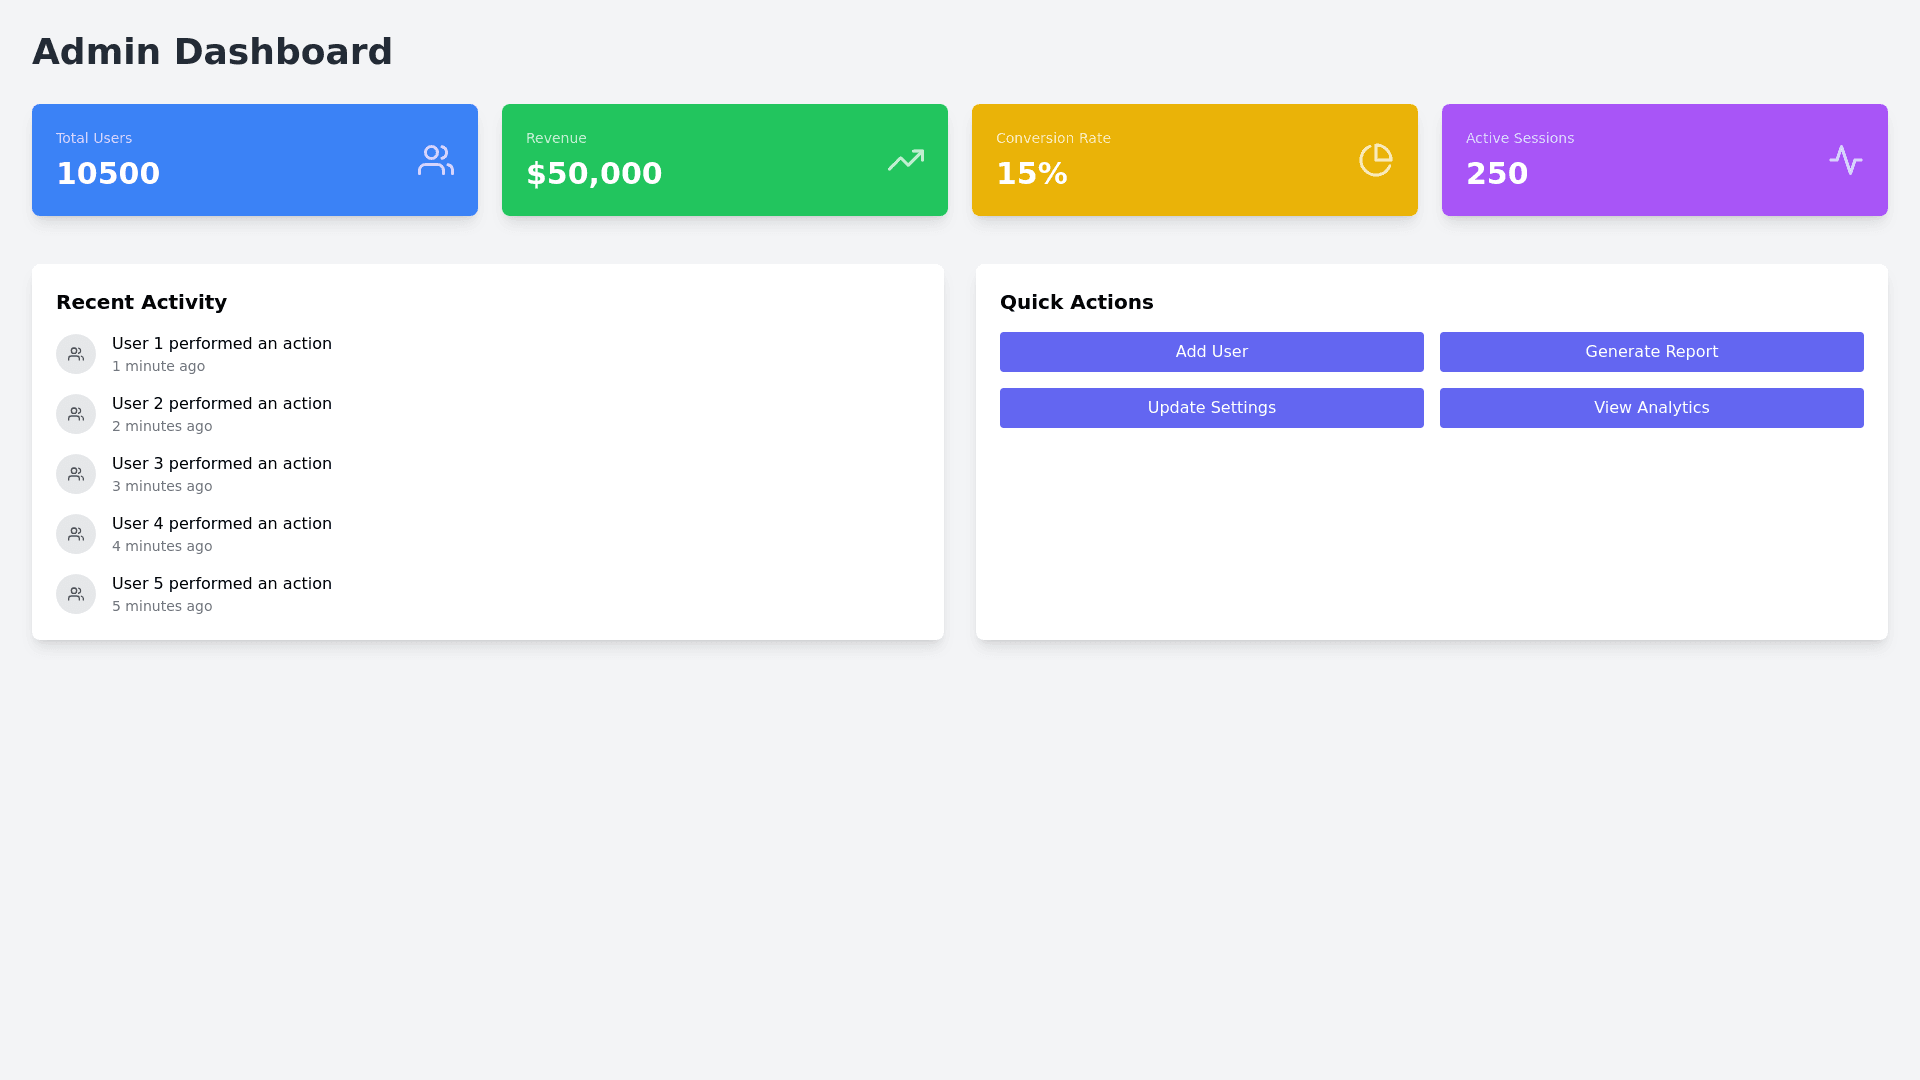The image size is (1920, 1080).
Task: Select the "User 5 performed an action" entry
Action: (221, 584)
